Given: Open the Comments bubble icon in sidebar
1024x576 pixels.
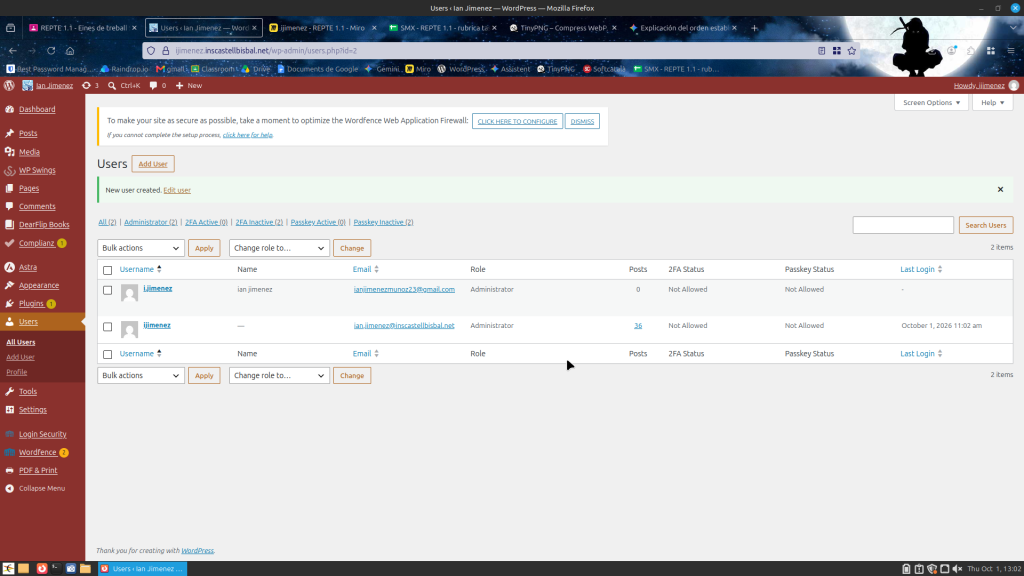Looking at the screenshot, I should click(x=10, y=206).
